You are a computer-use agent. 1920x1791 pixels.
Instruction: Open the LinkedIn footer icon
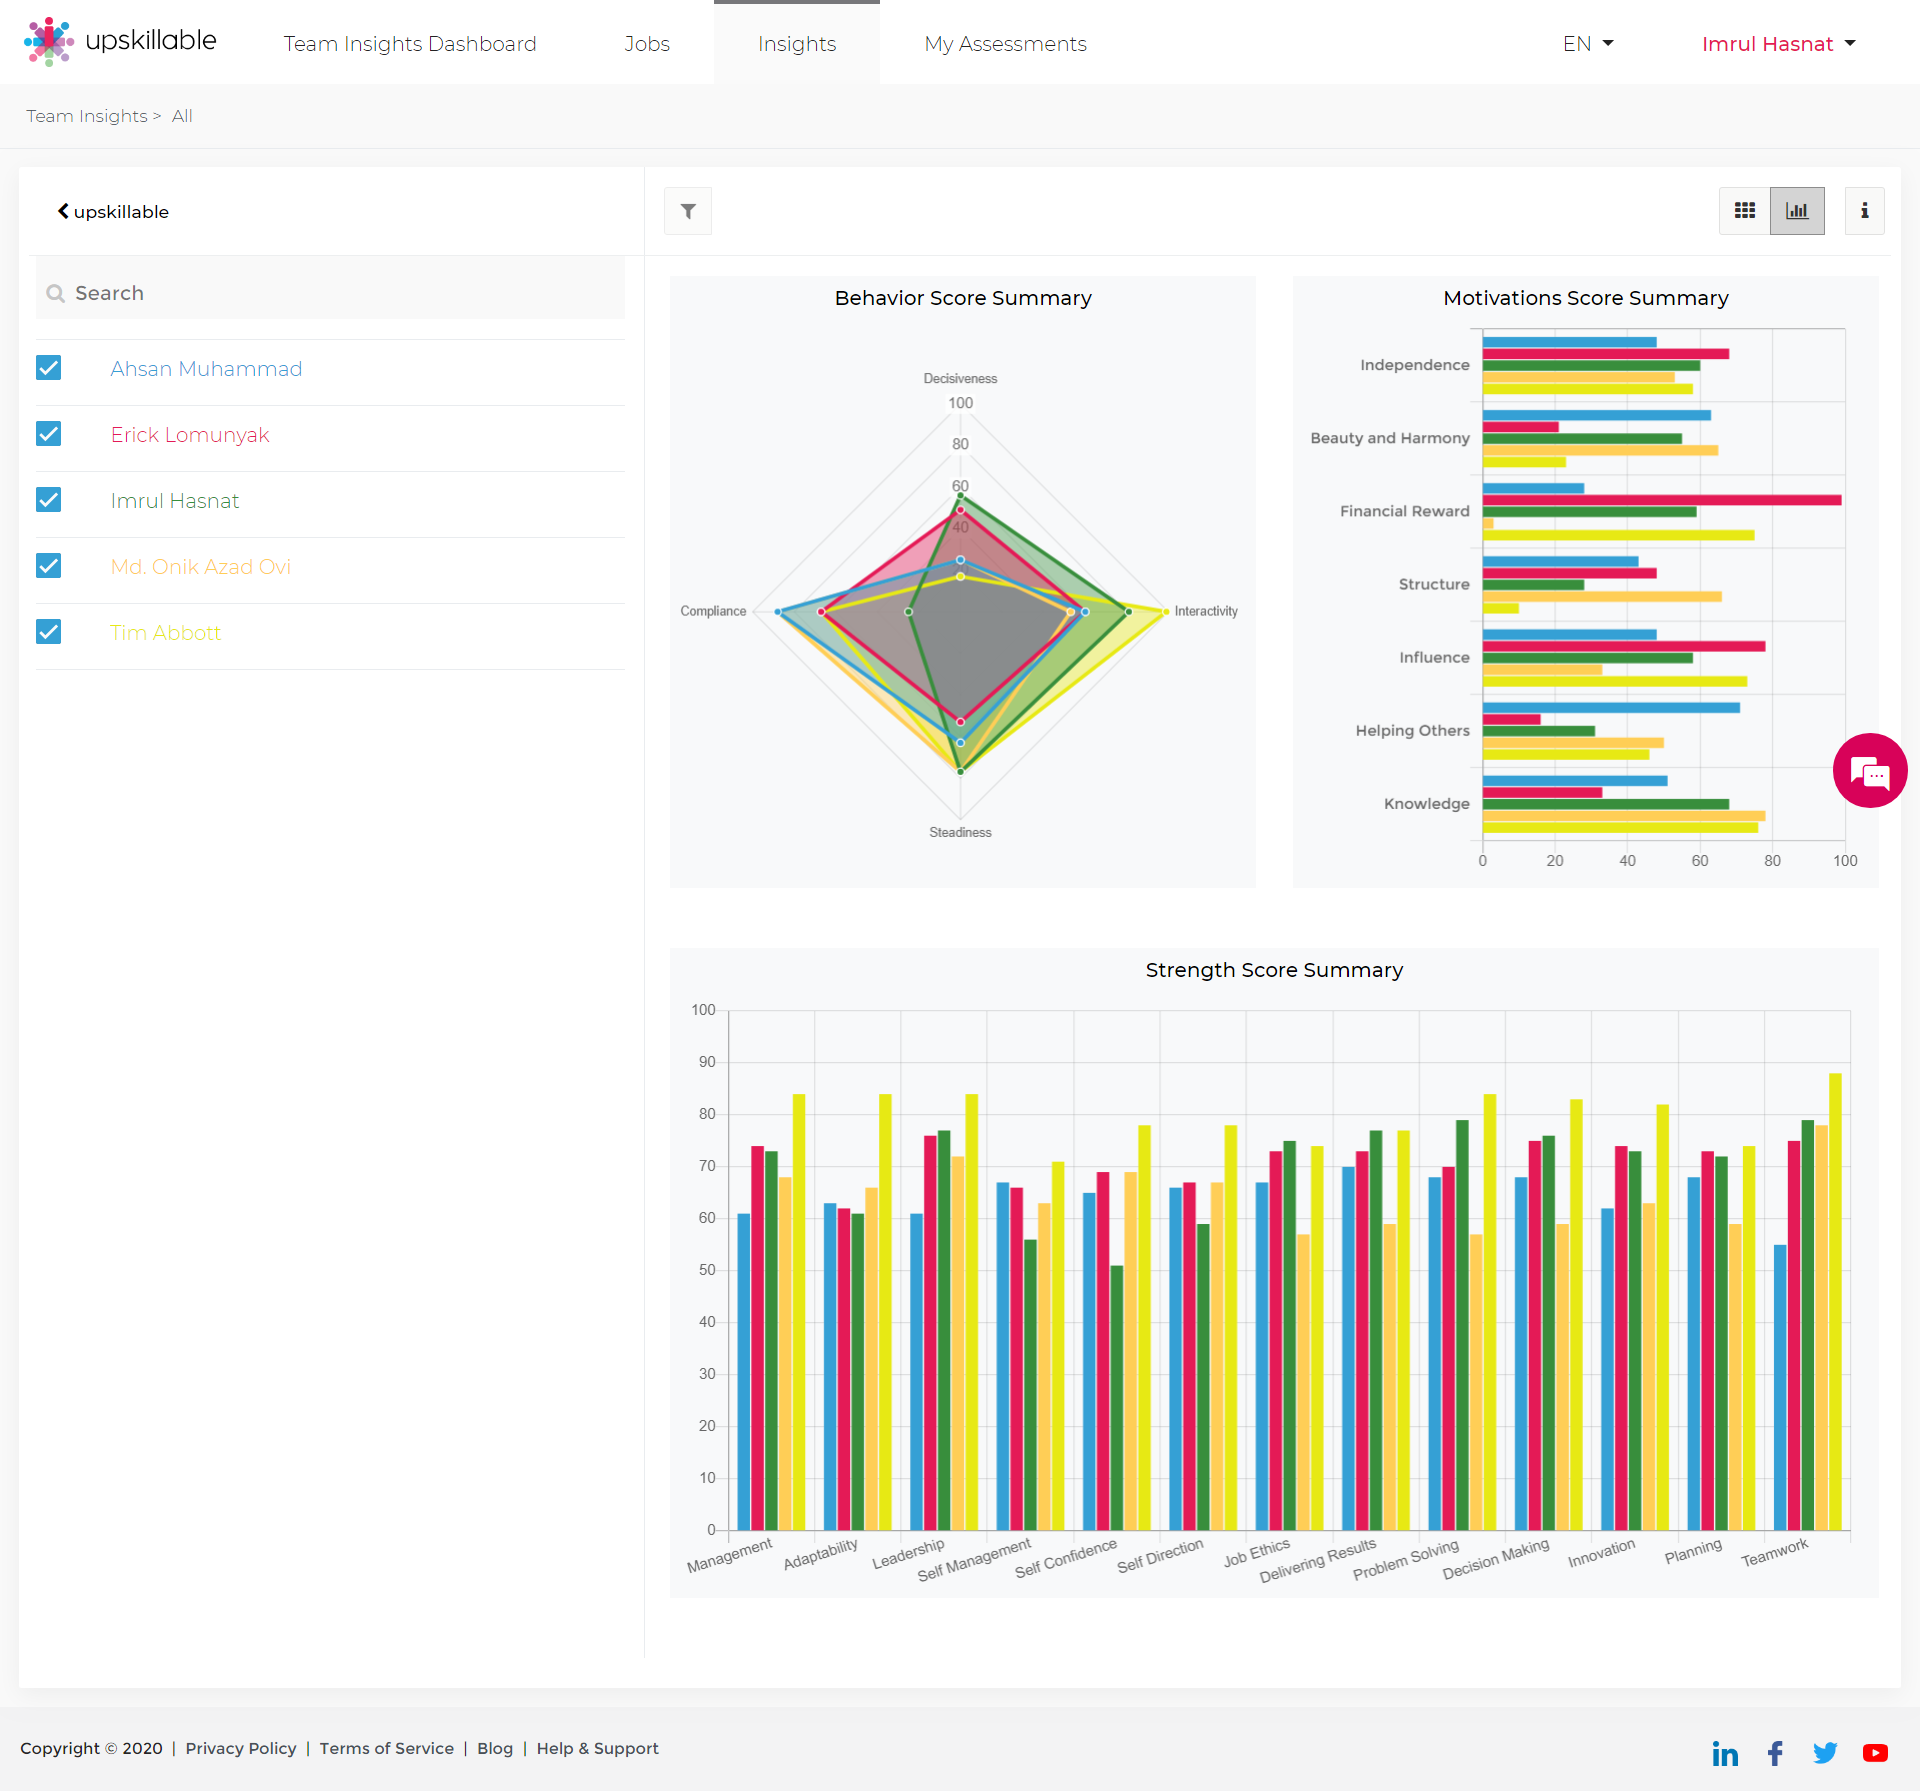1725,1753
